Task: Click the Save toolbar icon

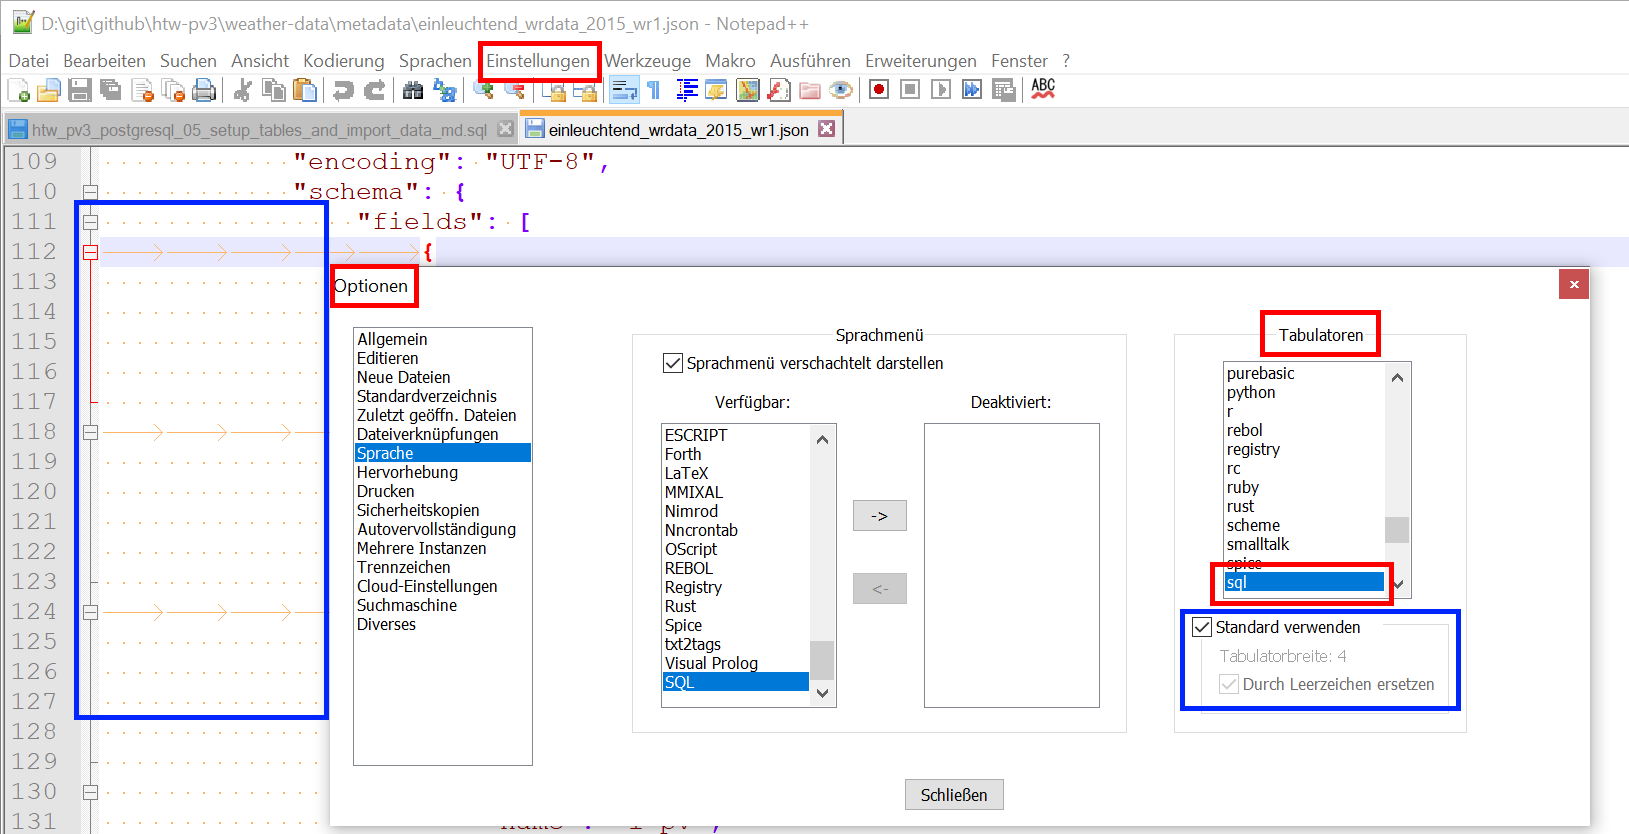Action: (80, 91)
